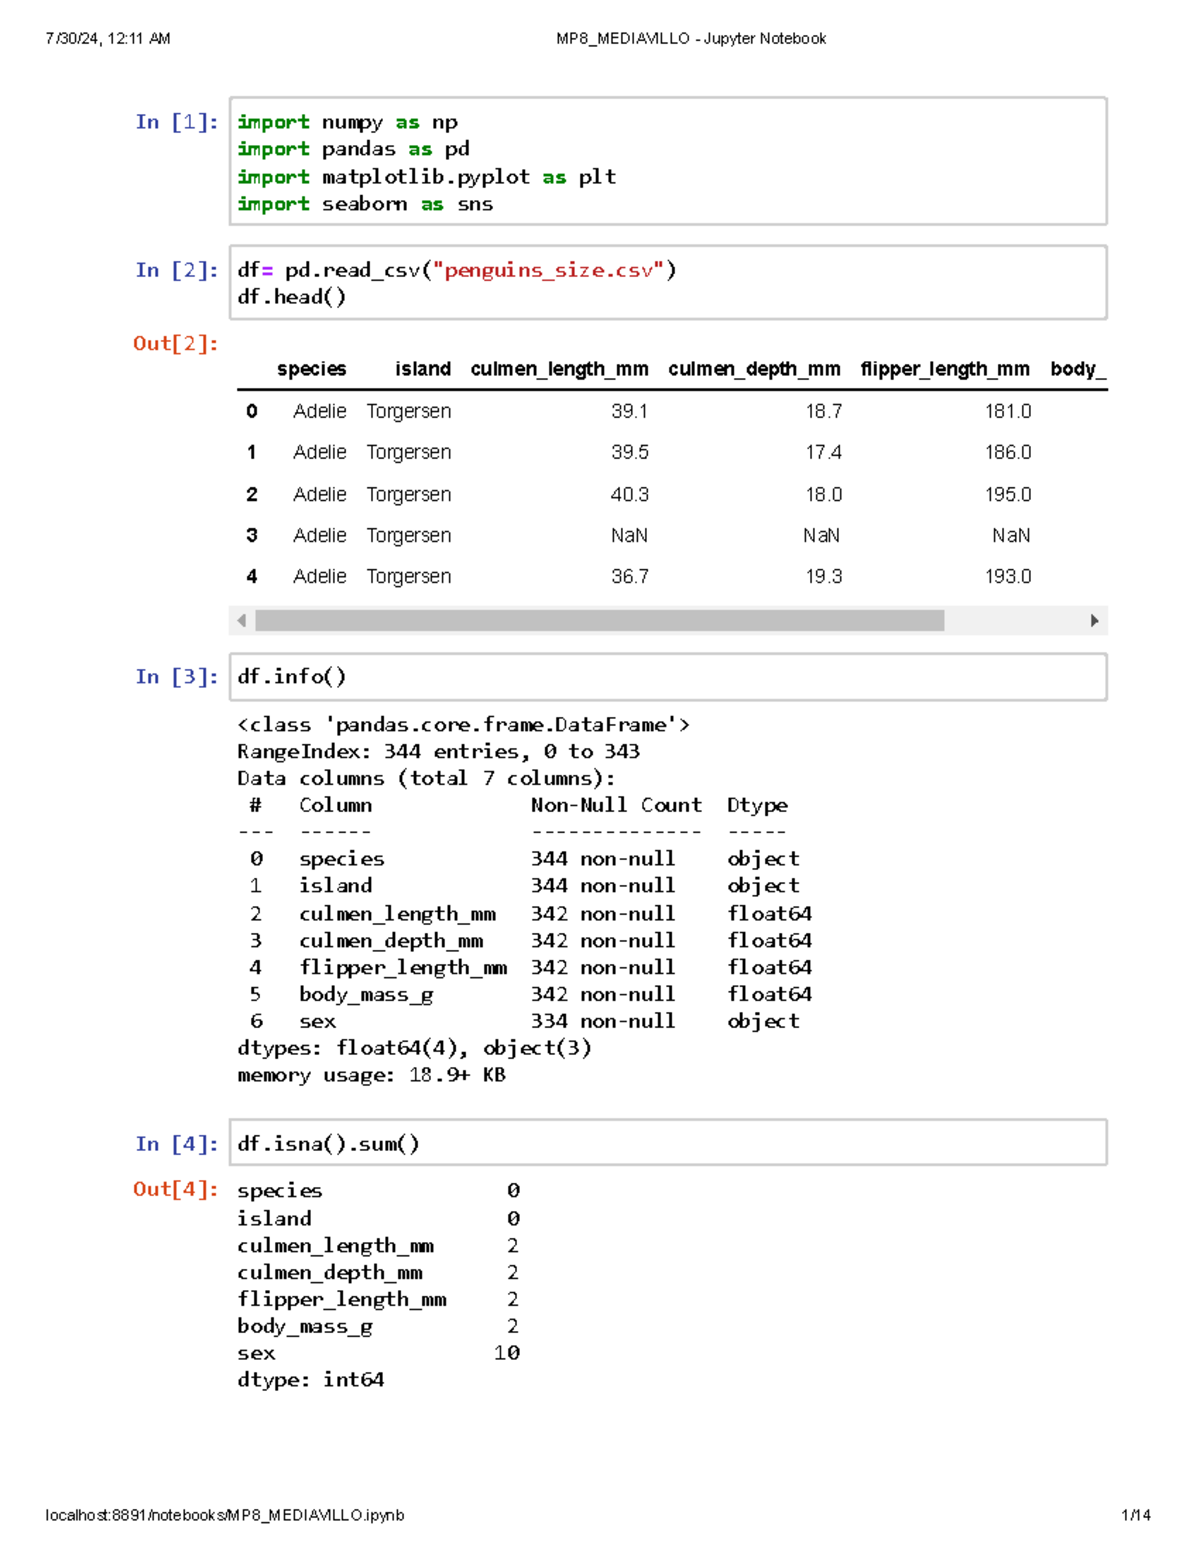Select row index 3 containing NaN values

pos(251,535)
